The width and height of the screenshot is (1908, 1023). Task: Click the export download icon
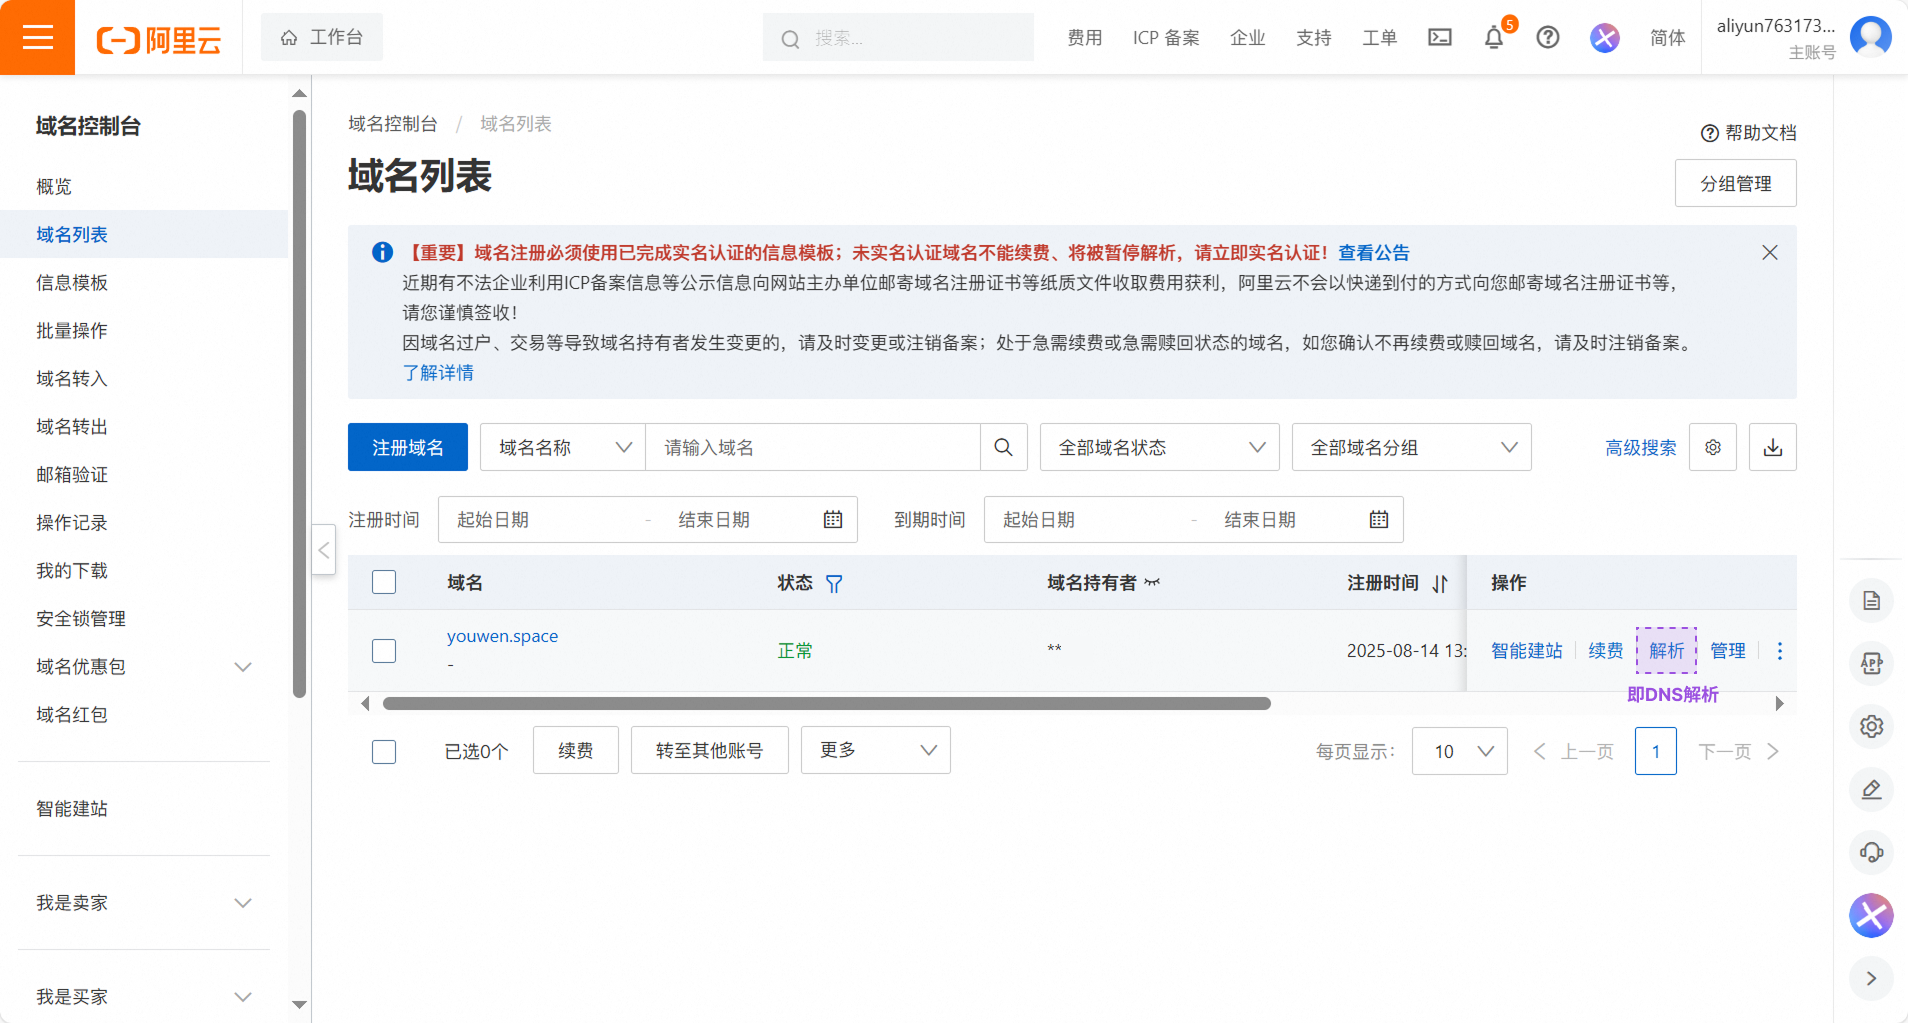point(1773,447)
